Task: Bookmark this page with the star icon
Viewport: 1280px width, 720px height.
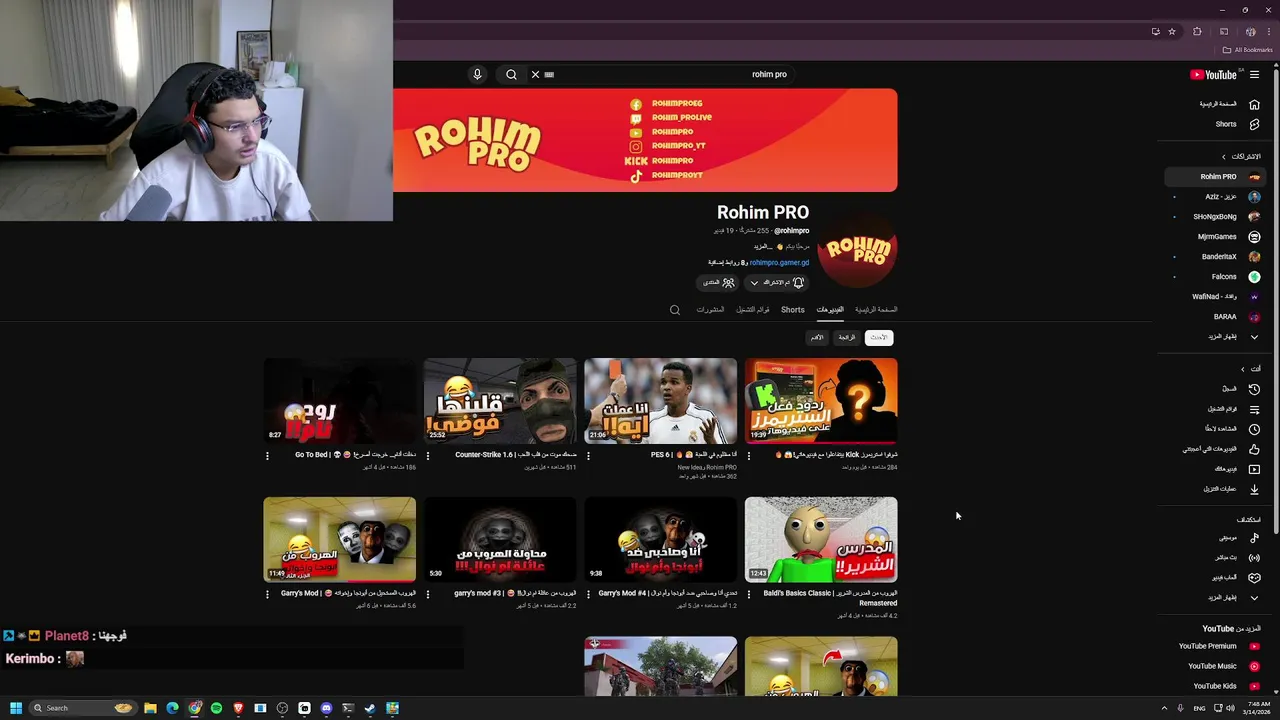Action: pos(1172,31)
